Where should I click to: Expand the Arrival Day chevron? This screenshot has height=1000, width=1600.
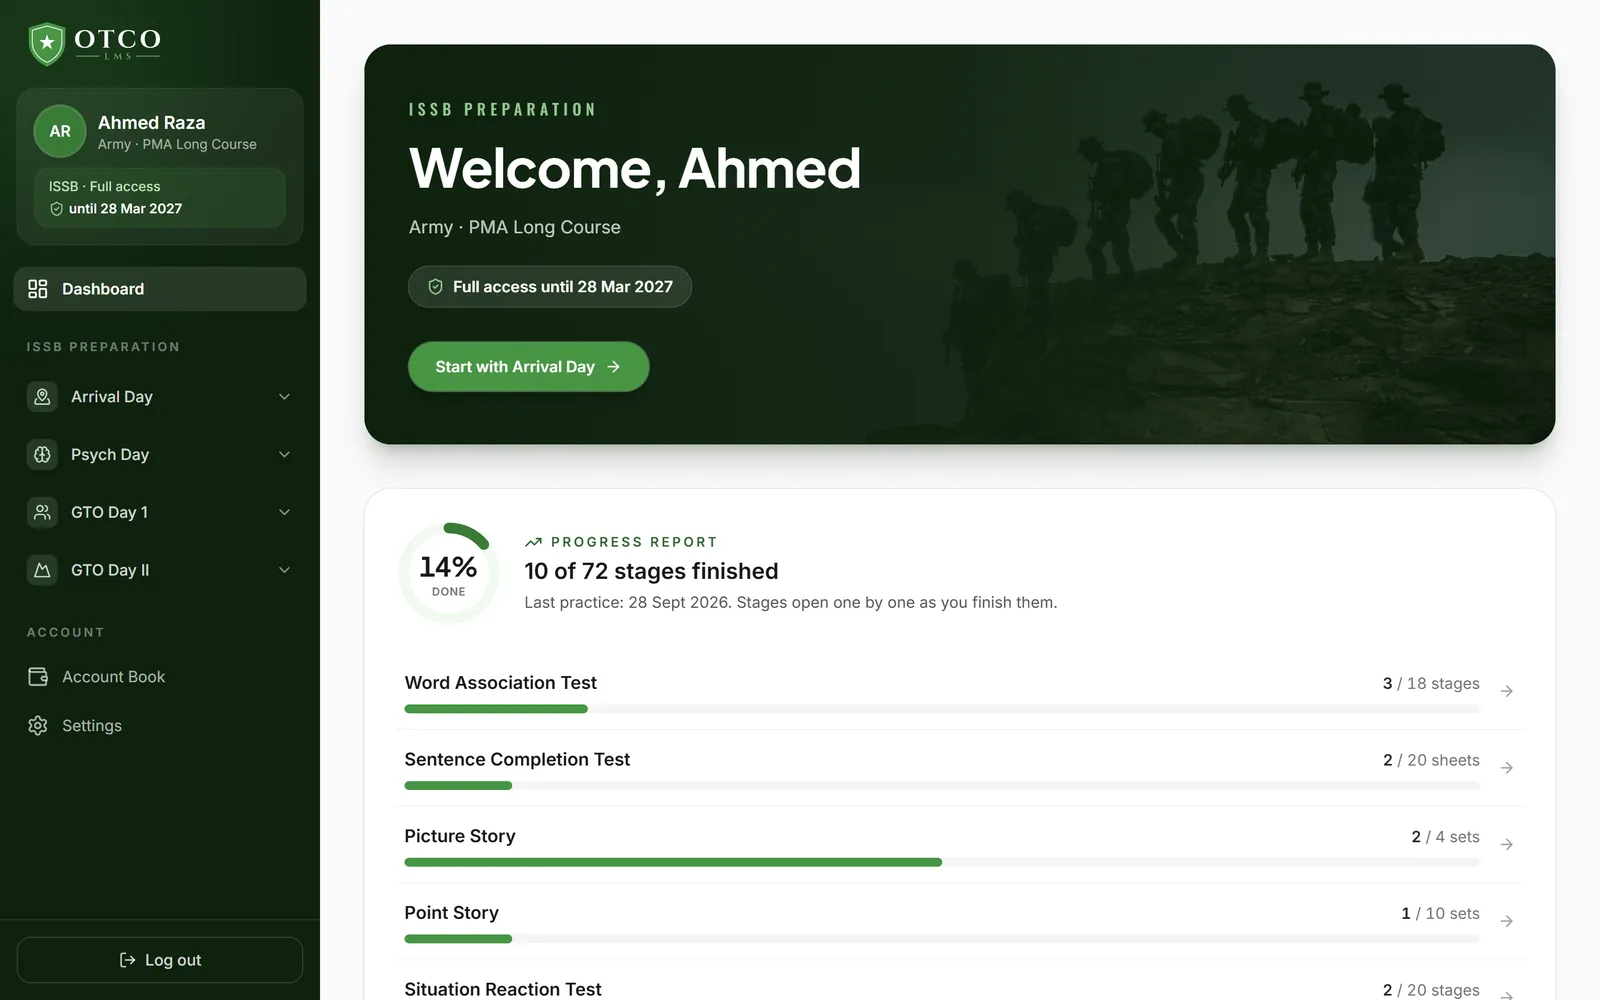pyautogui.click(x=284, y=397)
